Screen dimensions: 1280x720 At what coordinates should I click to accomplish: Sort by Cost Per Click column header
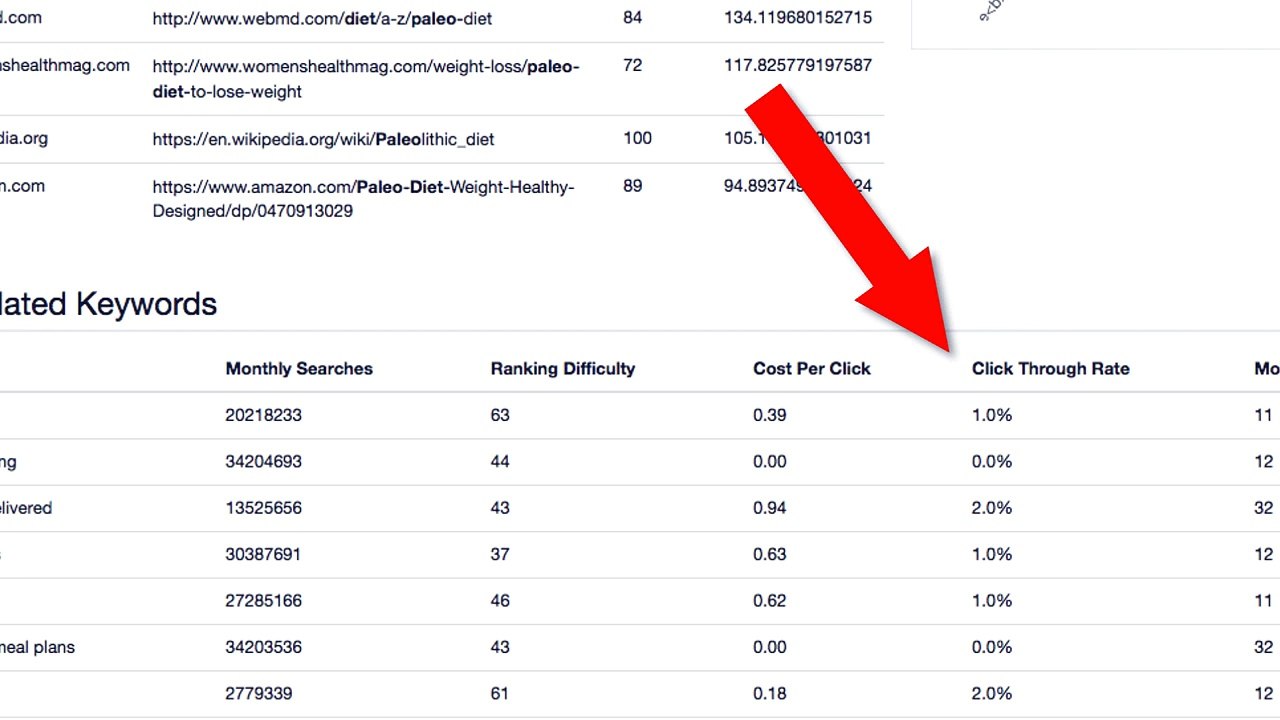(x=812, y=368)
